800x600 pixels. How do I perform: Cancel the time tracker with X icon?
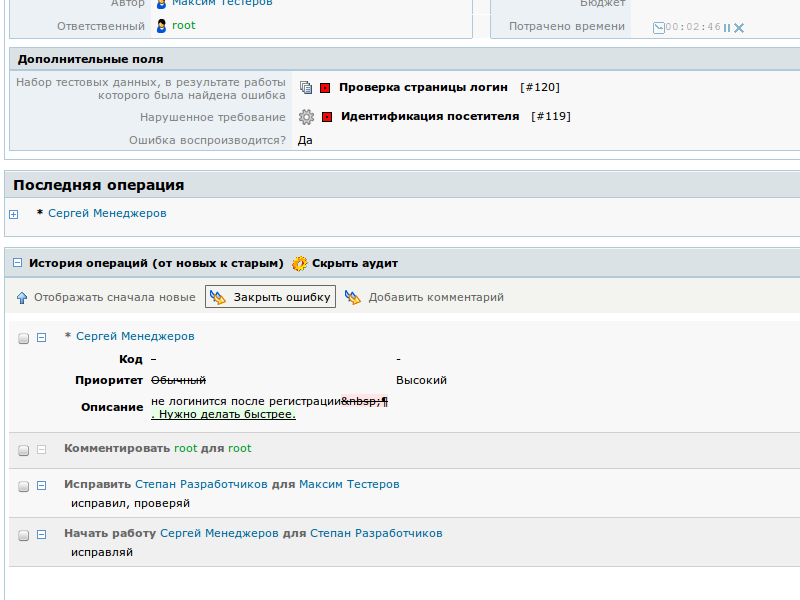pos(739,27)
